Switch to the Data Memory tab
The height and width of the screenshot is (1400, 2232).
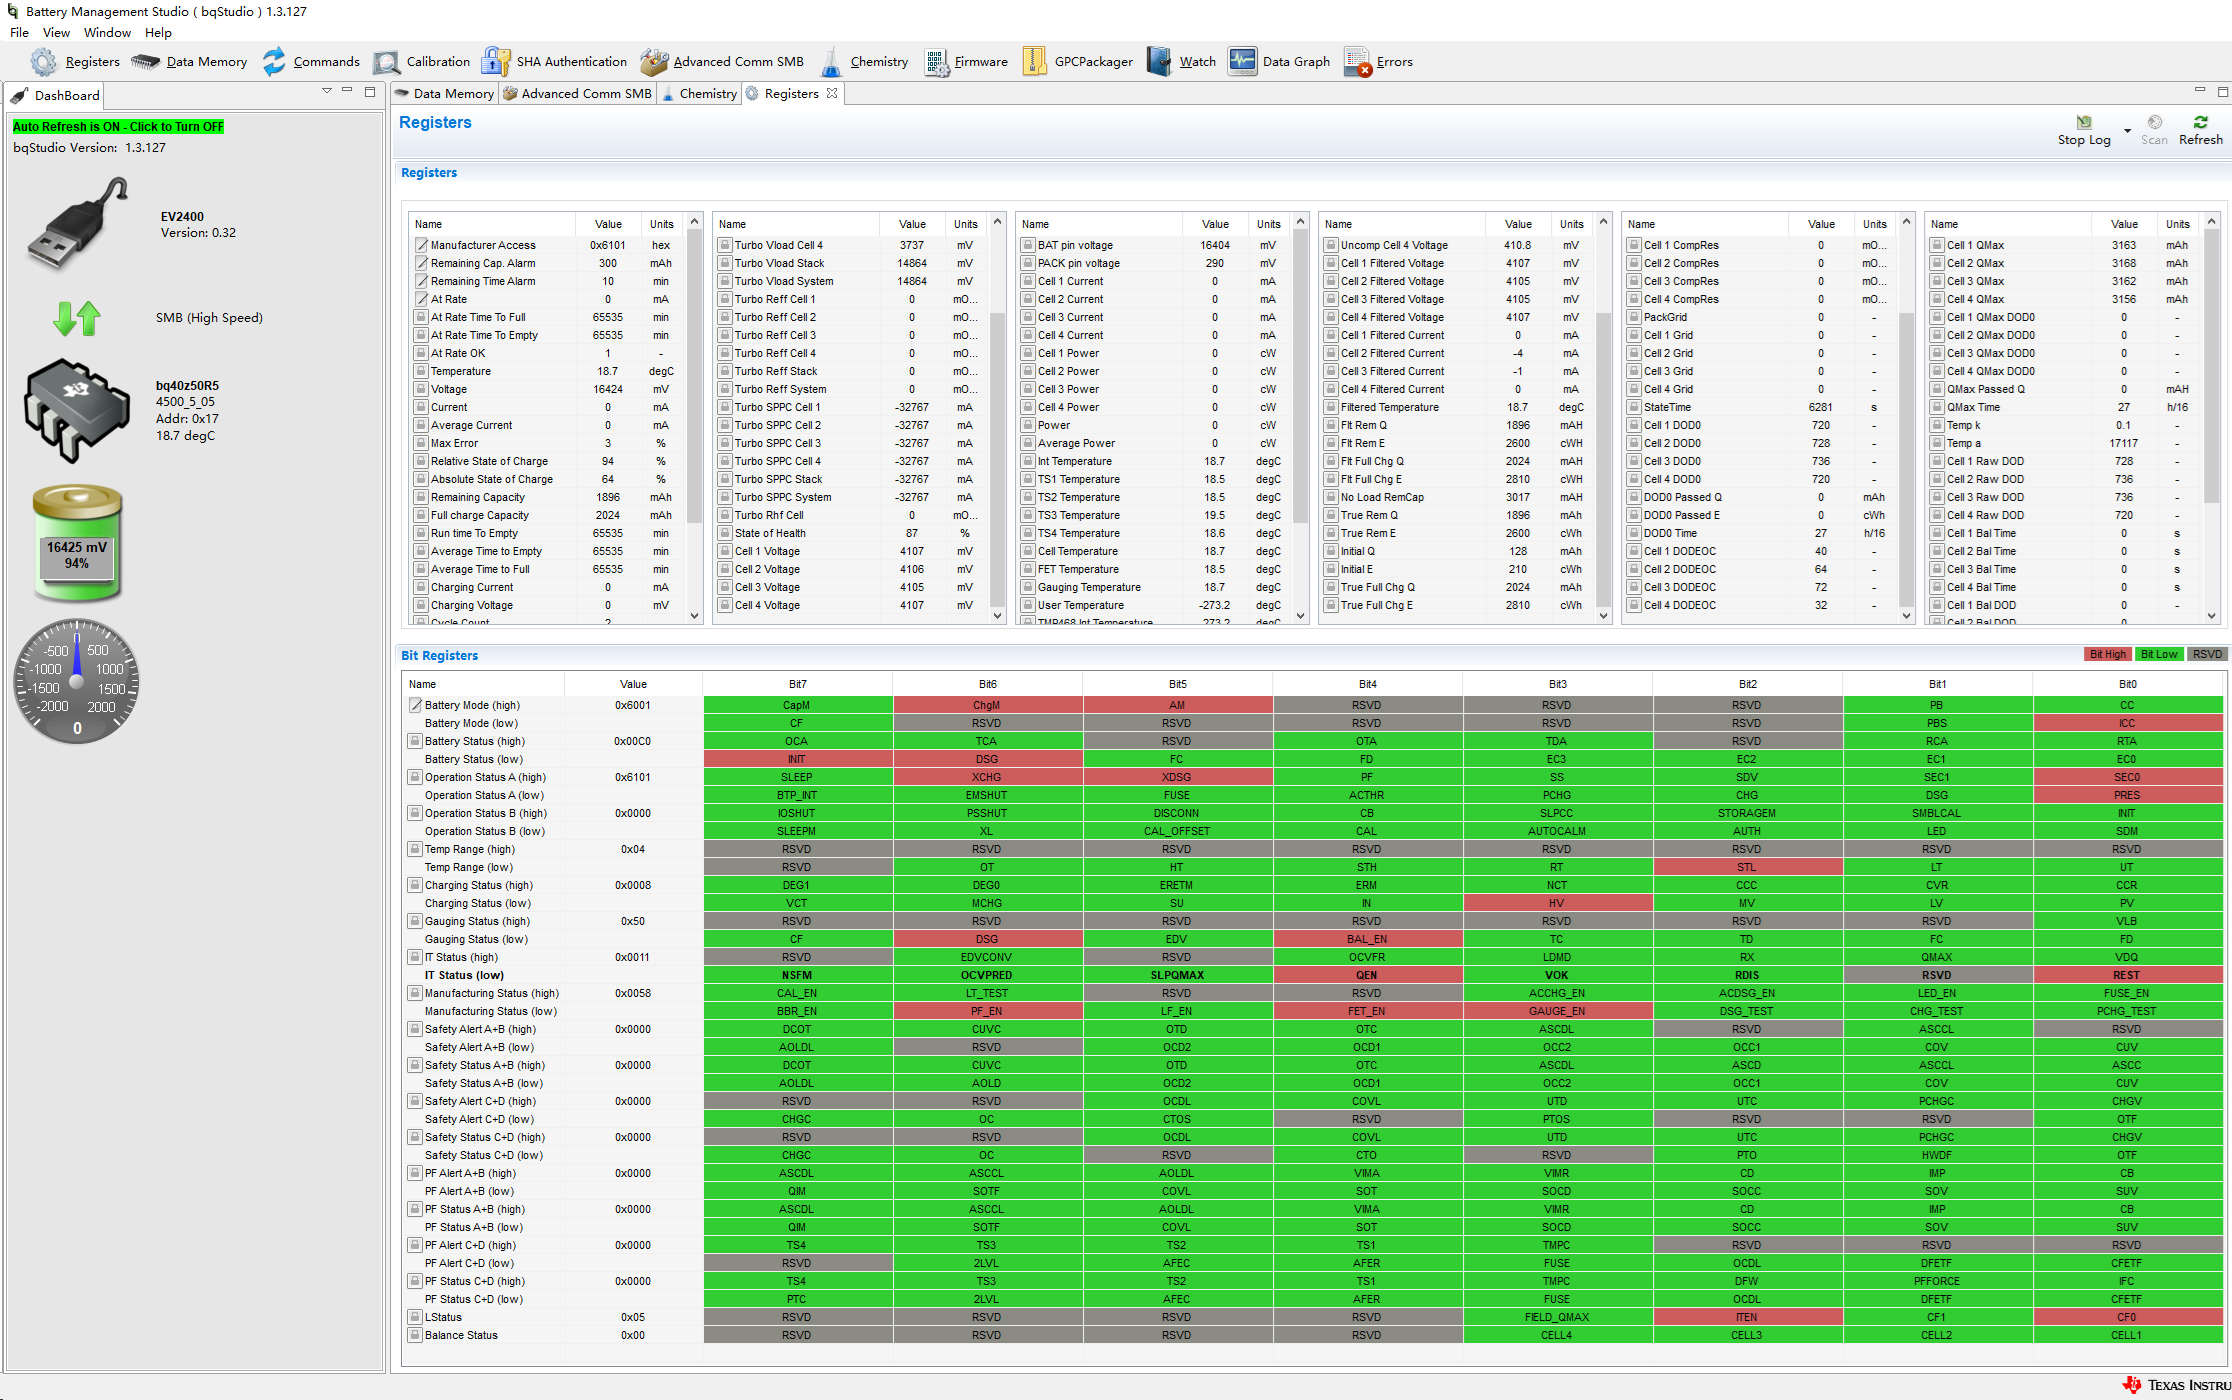coord(445,93)
